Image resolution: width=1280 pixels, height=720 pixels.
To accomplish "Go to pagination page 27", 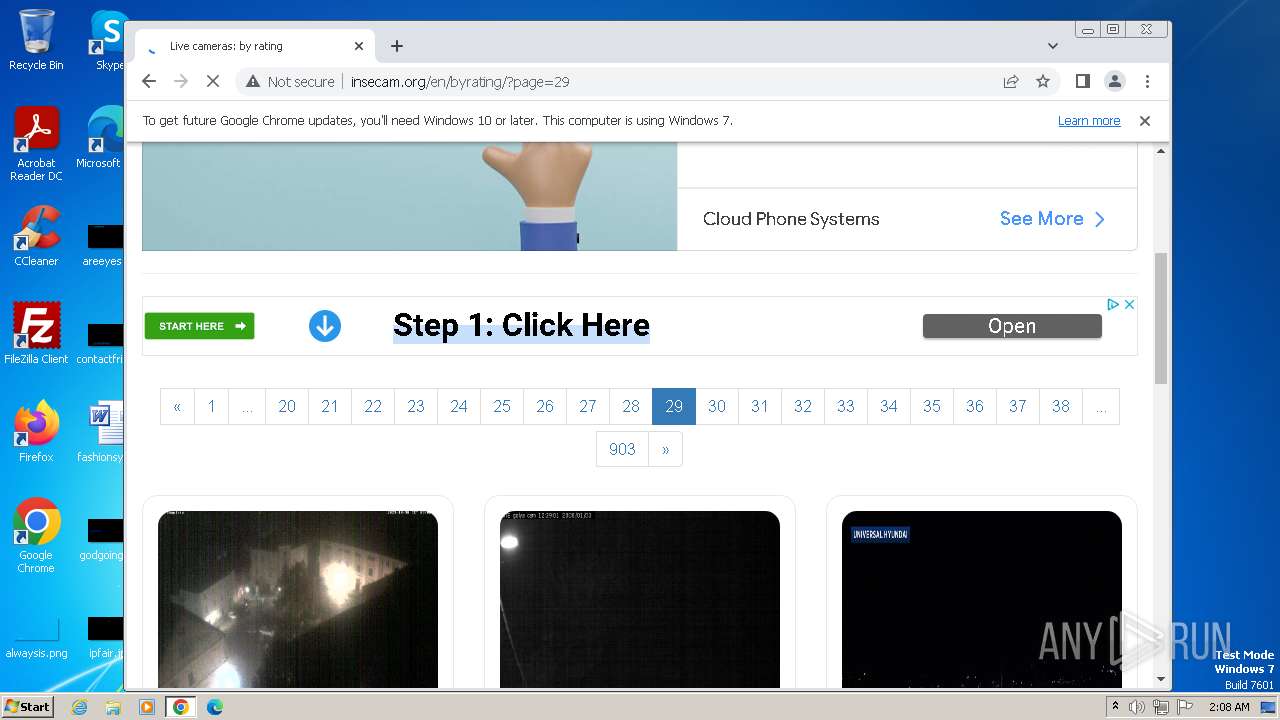I will pyautogui.click(x=588, y=406).
